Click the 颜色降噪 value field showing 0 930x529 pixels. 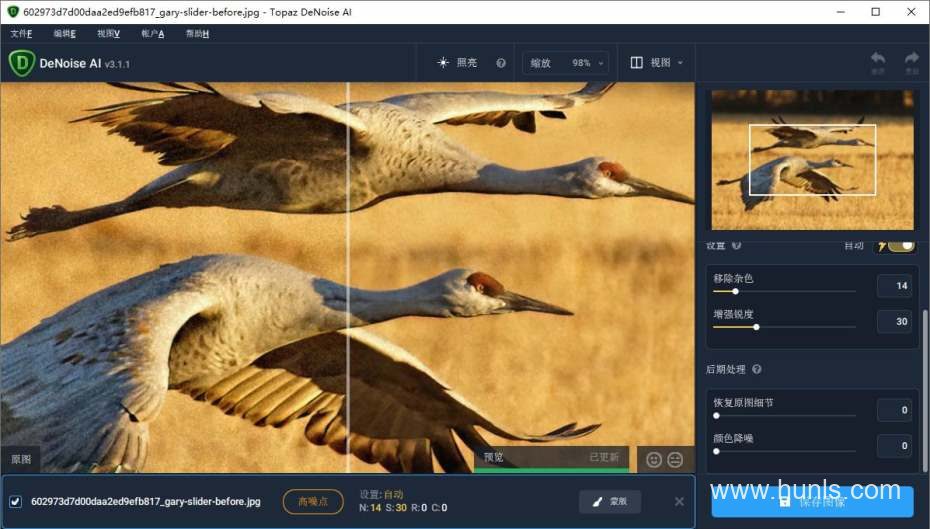pos(894,445)
